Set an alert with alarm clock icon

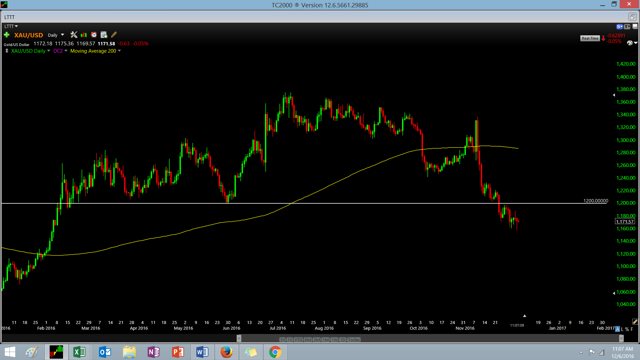[94, 35]
